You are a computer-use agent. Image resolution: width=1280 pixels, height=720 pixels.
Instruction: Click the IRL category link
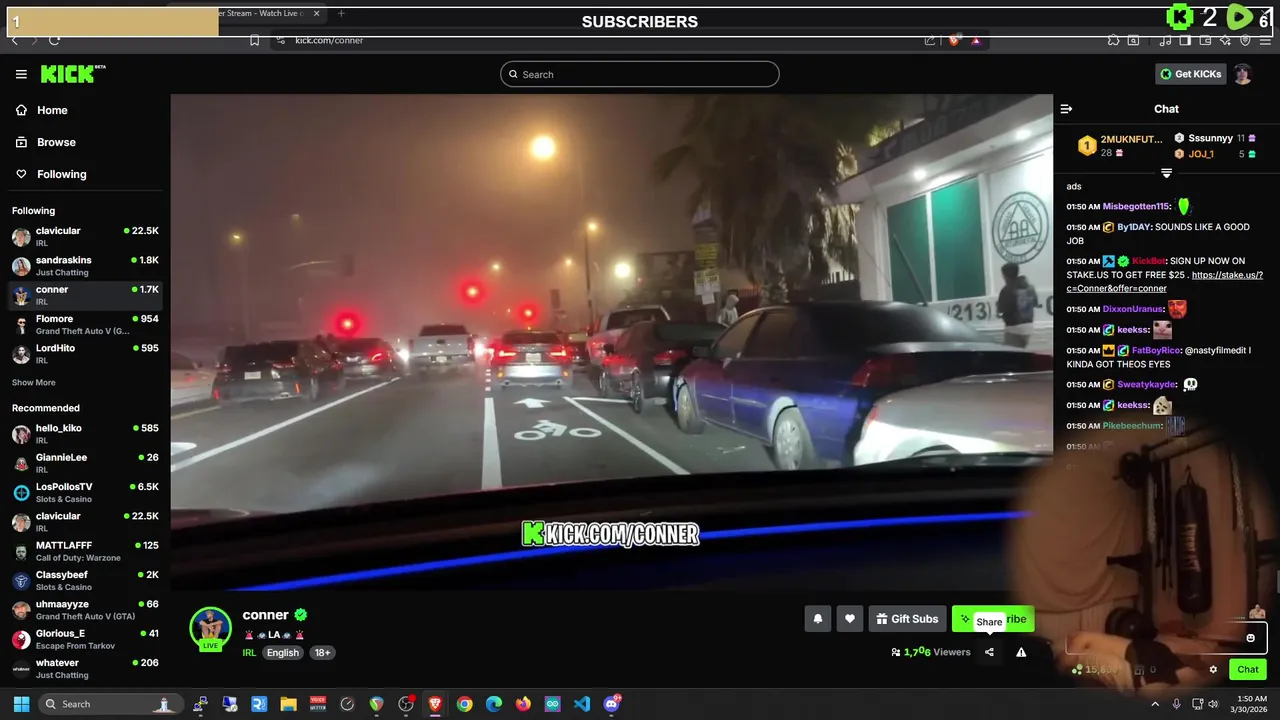tap(249, 653)
